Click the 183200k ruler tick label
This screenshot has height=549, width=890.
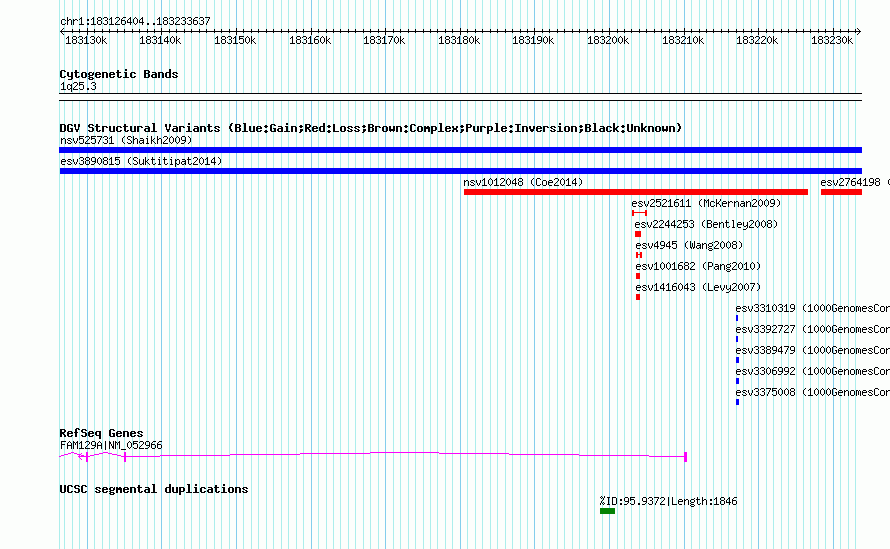(608, 40)
